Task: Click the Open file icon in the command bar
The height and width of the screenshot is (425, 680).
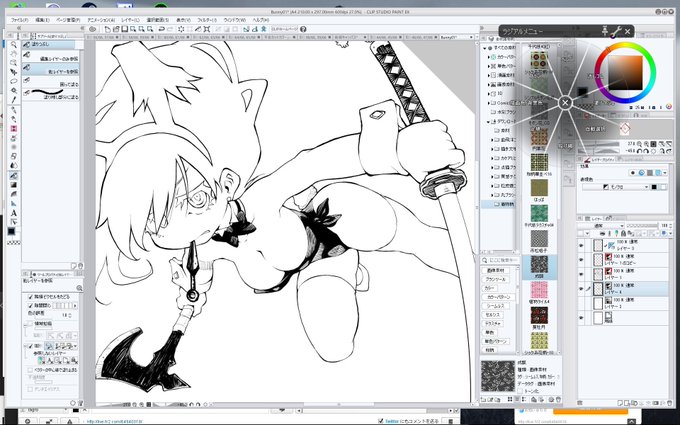Action: 116,29
